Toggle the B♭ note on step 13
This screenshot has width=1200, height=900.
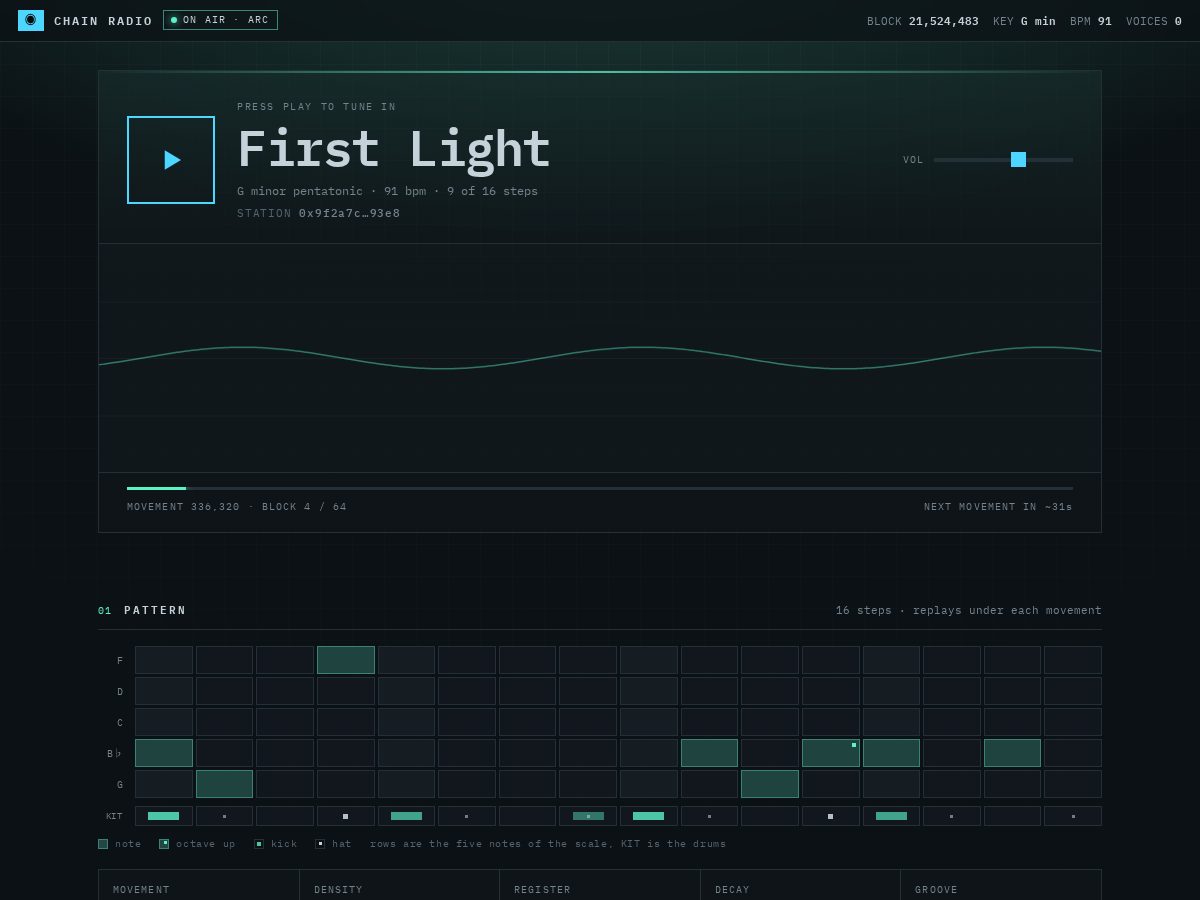(x=892, y=753)
